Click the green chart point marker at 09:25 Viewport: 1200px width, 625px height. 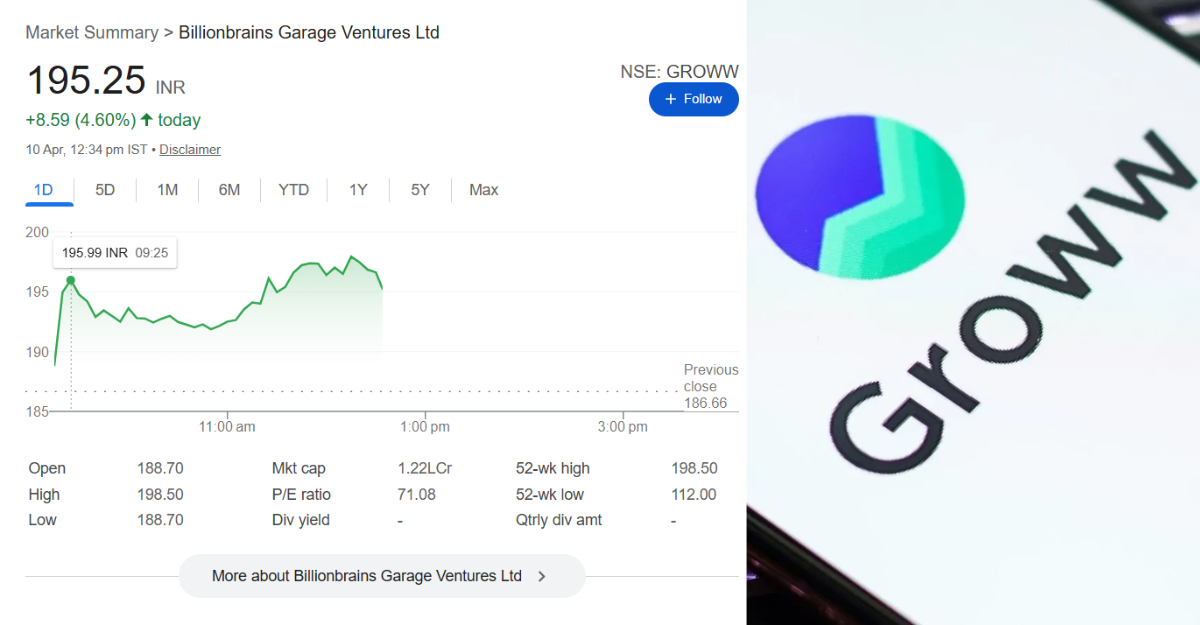[x=70, y=280]
